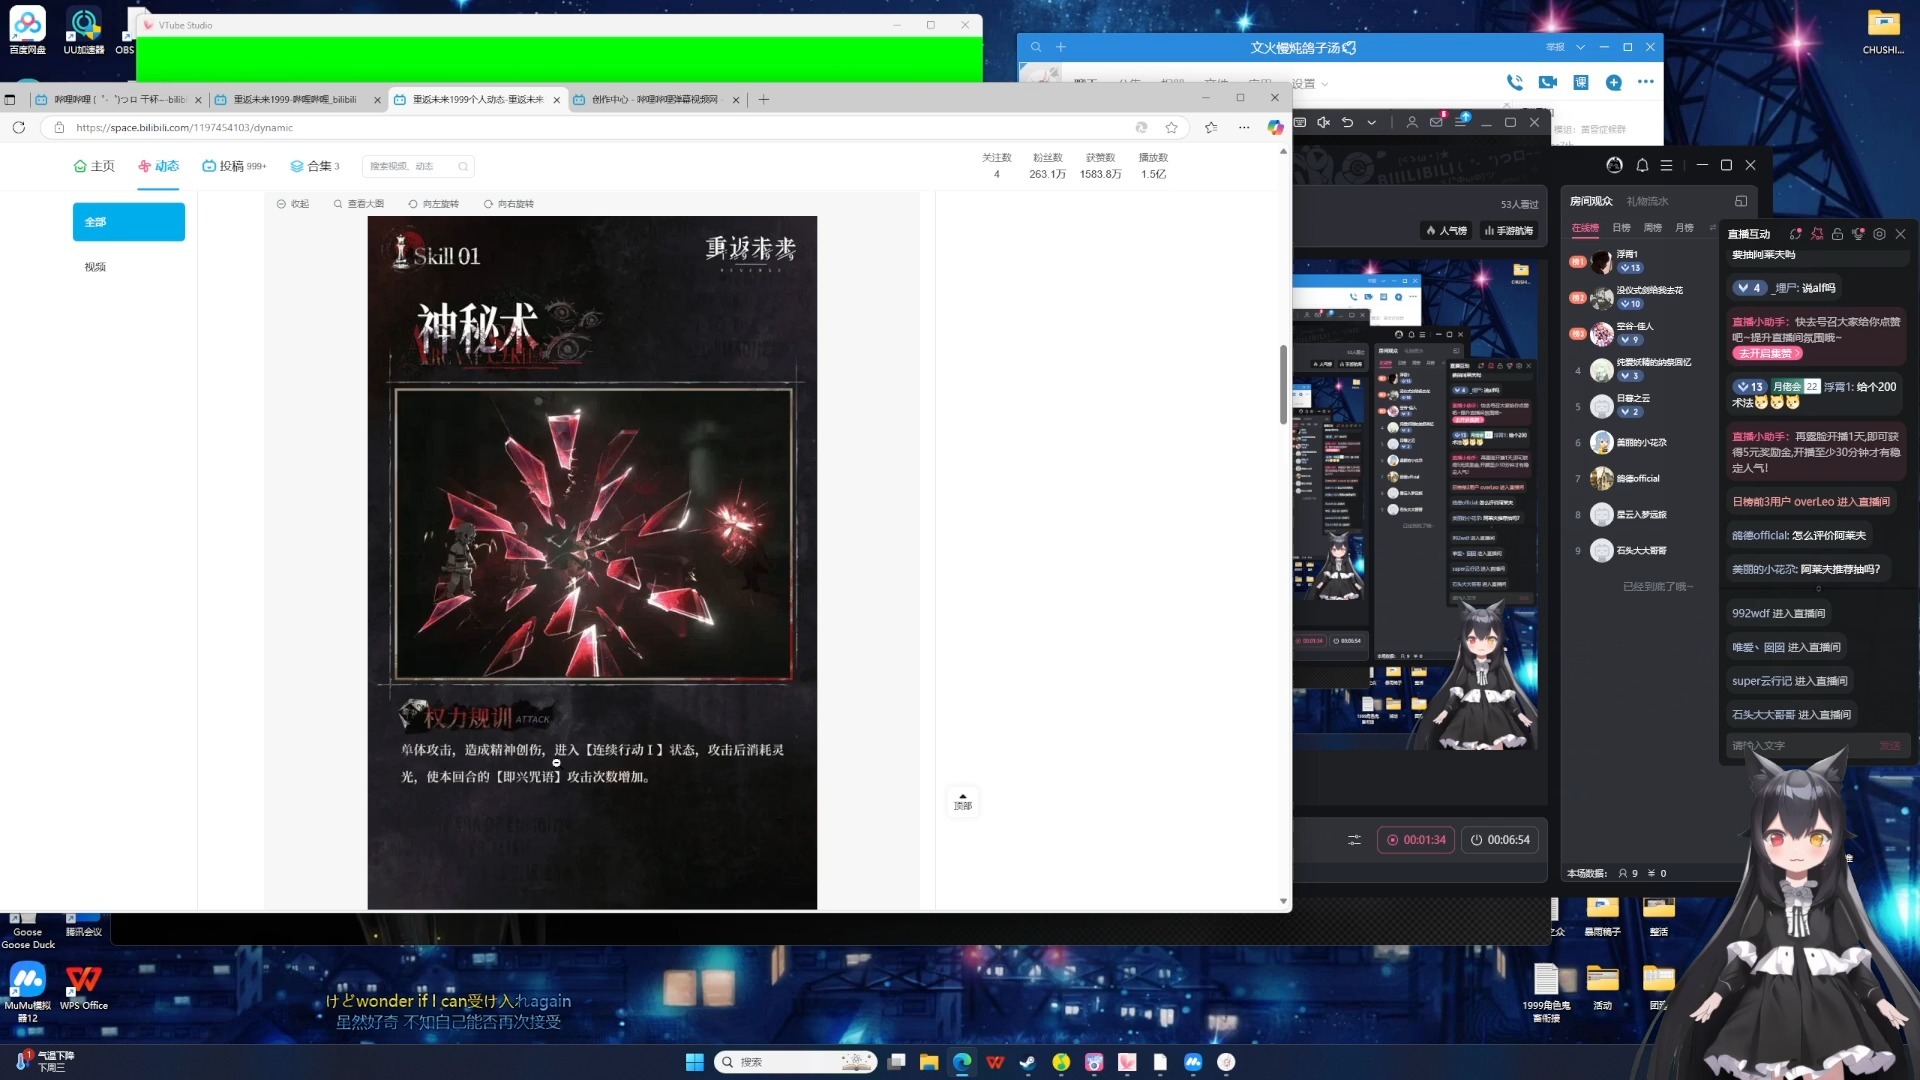Toggle the on-screen keyboard icon
Viewport: 1920px width, 1080px height.
point(1300,122)
